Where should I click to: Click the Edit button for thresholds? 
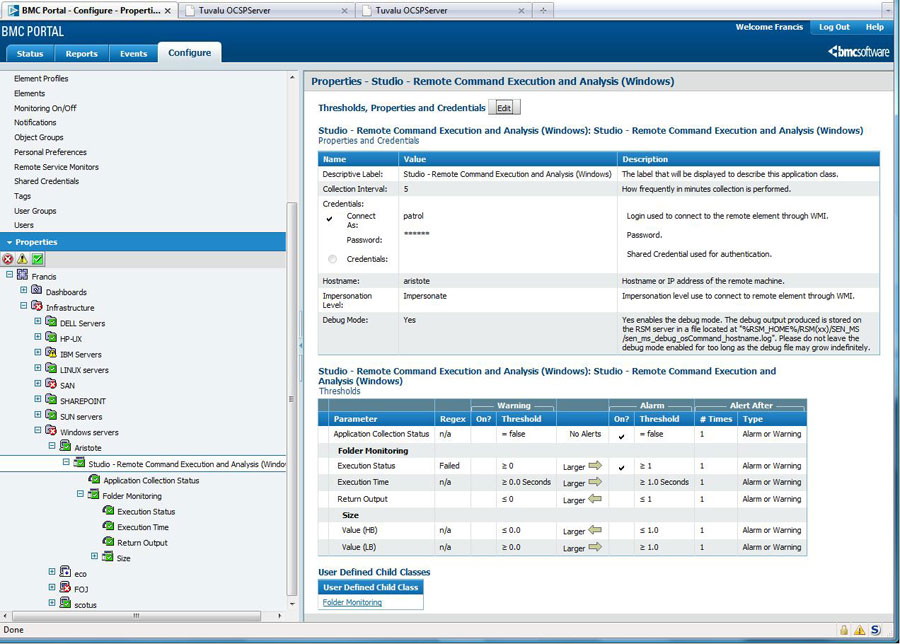[504, 108]
